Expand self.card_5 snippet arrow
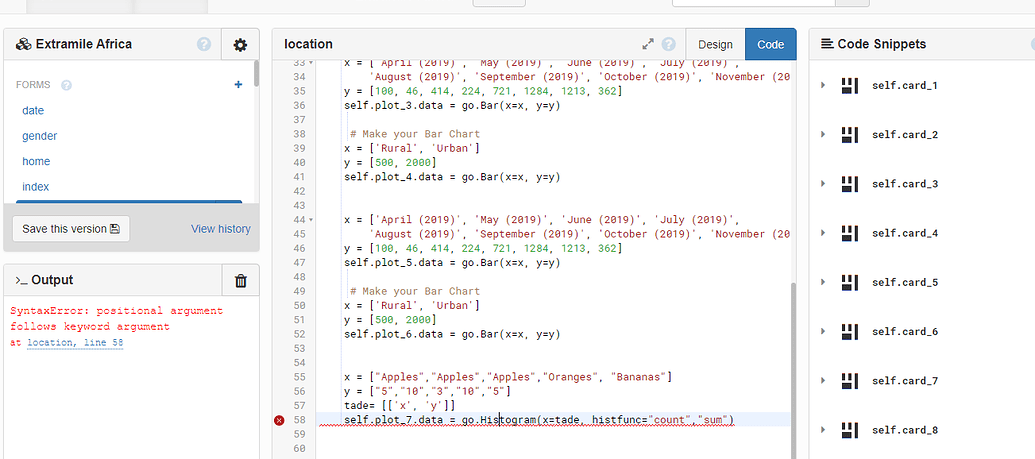This screenshot has width=1035, height=459. (x=823, y=282)
